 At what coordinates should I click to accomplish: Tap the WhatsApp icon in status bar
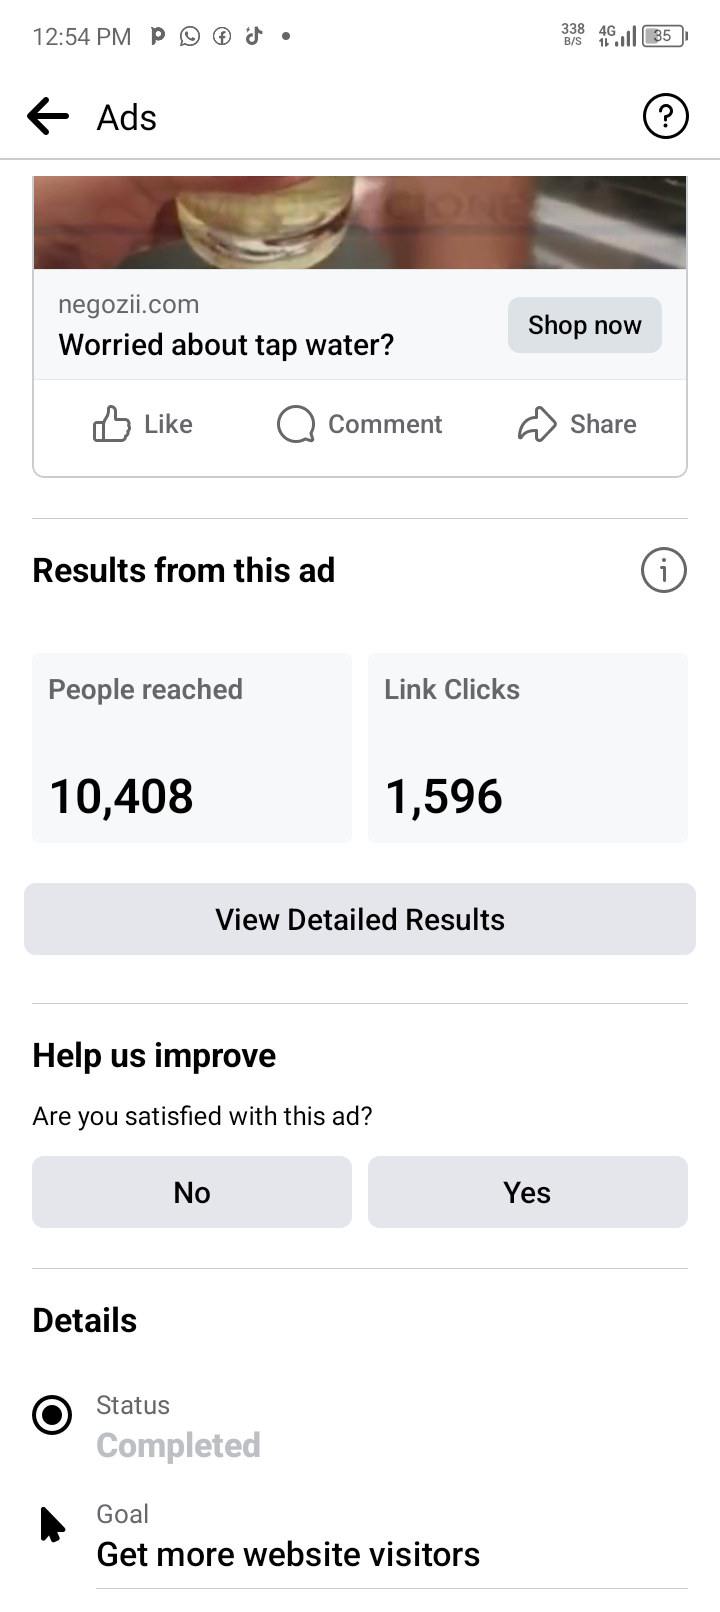pyautogui.click(x=190, y=37)
